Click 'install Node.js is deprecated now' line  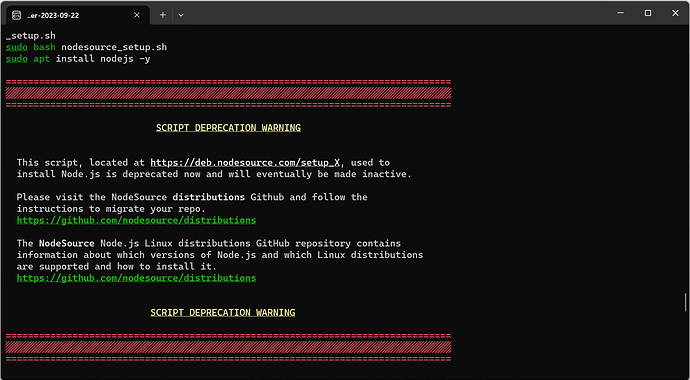point(214,174)
